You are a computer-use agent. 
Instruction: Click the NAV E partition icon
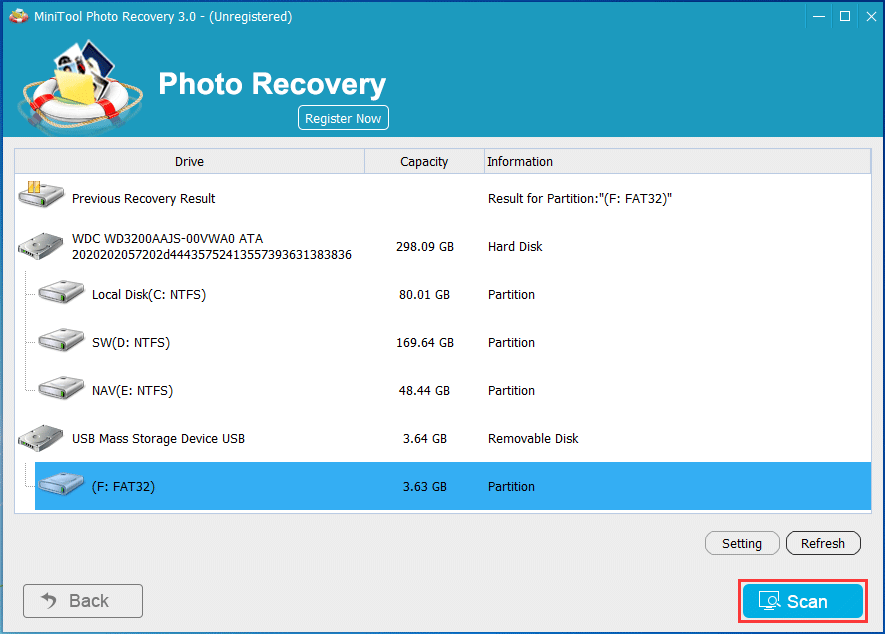61,390
